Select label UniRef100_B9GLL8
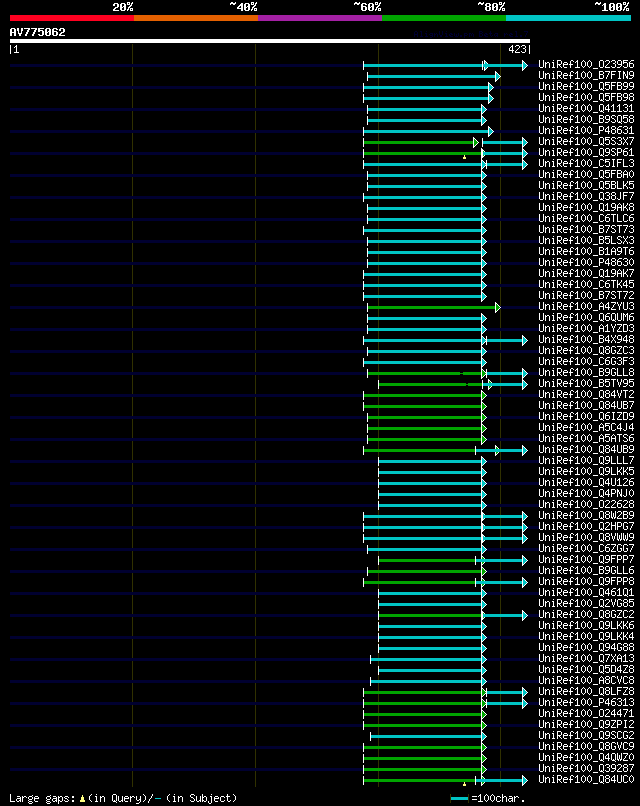The height and width of the screenshot is (806, 640). pos(587,373)
